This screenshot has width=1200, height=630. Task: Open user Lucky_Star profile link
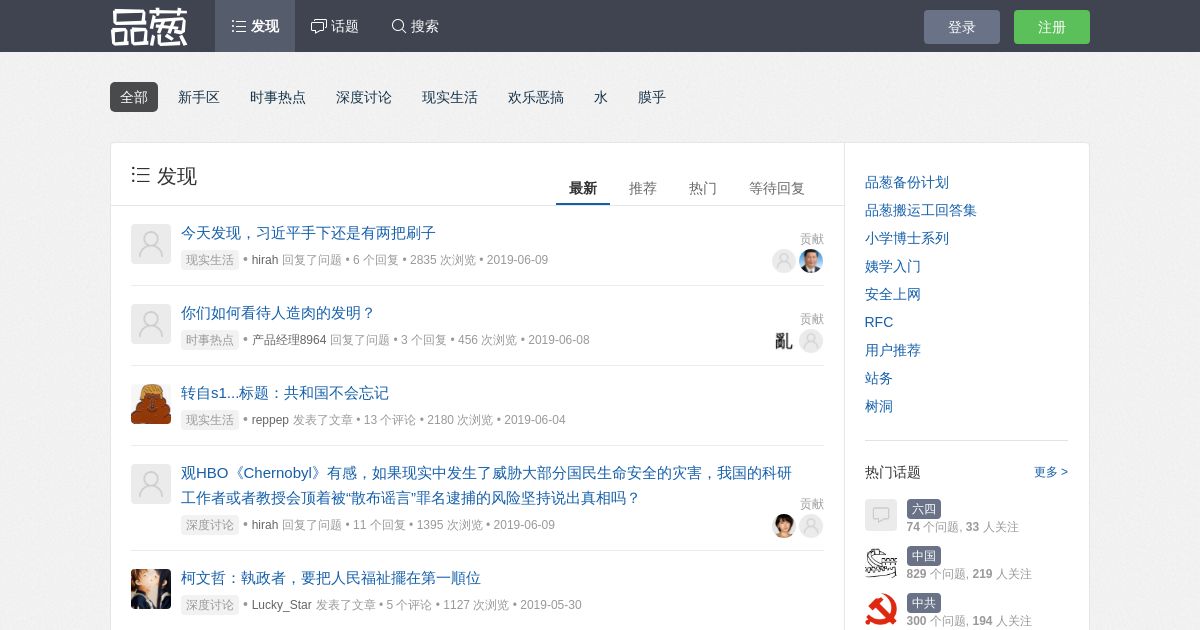point(282,605)
